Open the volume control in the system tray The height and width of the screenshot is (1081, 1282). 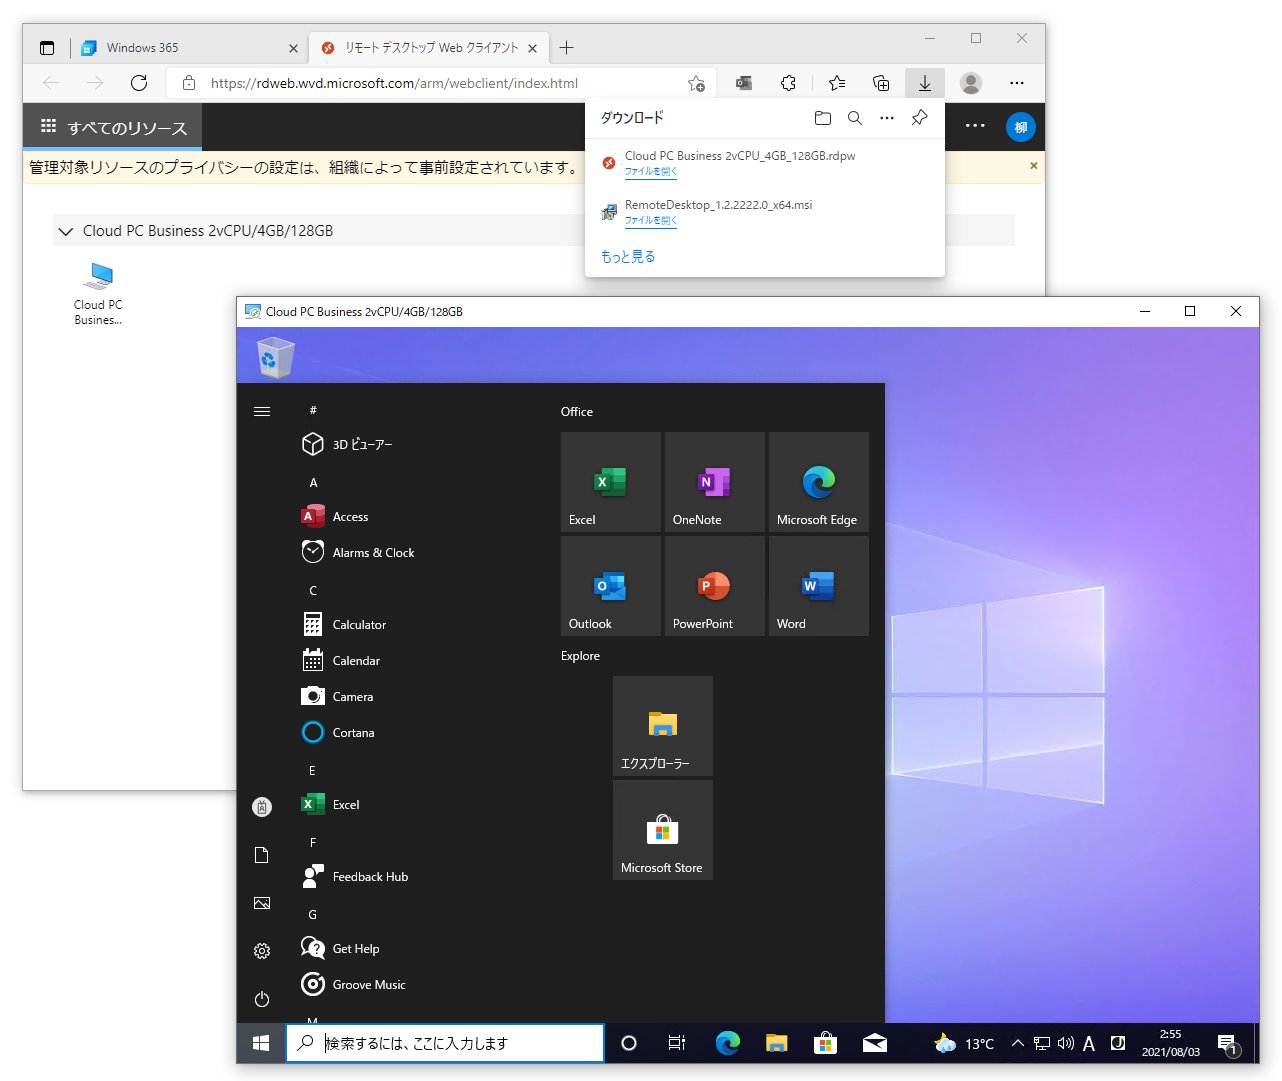(x=1065, y=1043)
